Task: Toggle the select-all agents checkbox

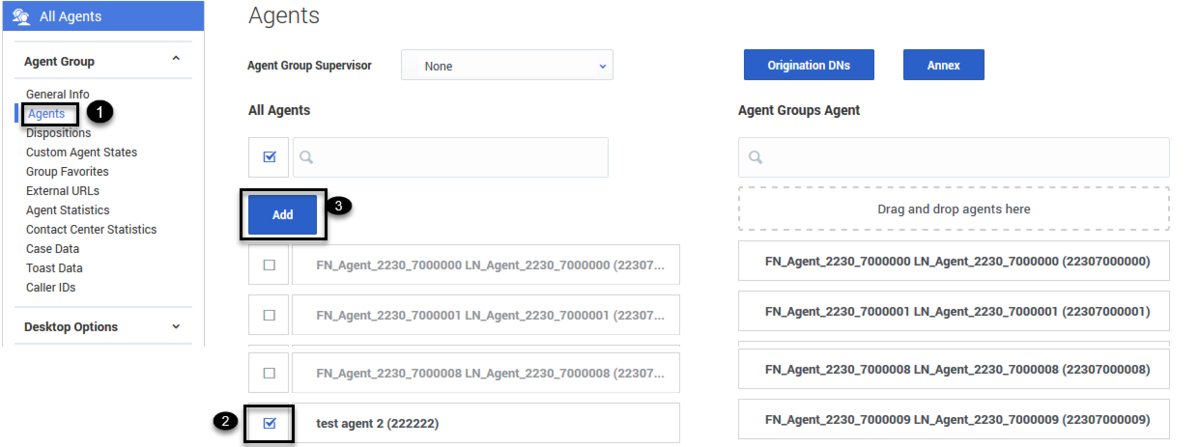Action: (269, 157)
